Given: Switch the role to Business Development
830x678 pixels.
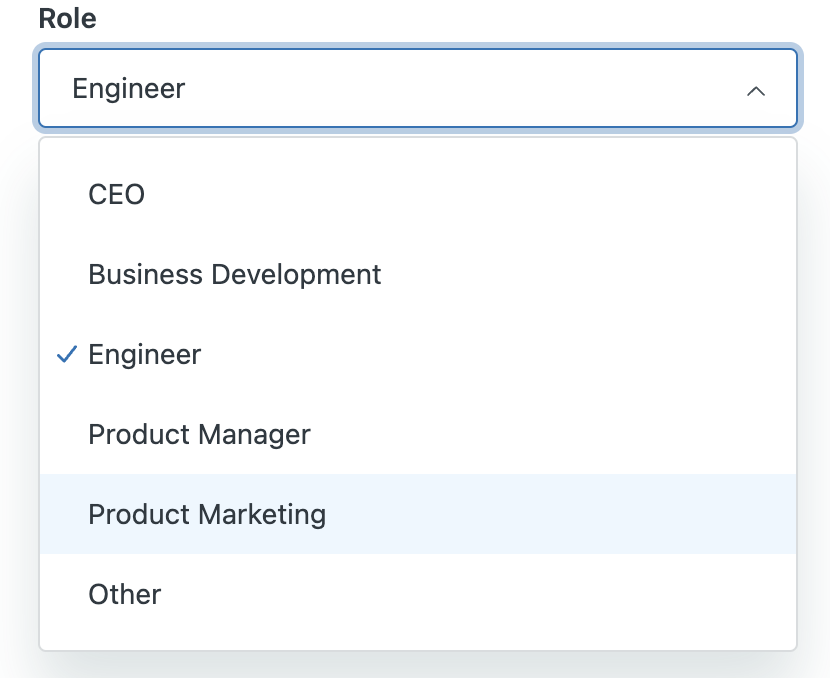Looking at the screenshot, I should coord(235,274).
